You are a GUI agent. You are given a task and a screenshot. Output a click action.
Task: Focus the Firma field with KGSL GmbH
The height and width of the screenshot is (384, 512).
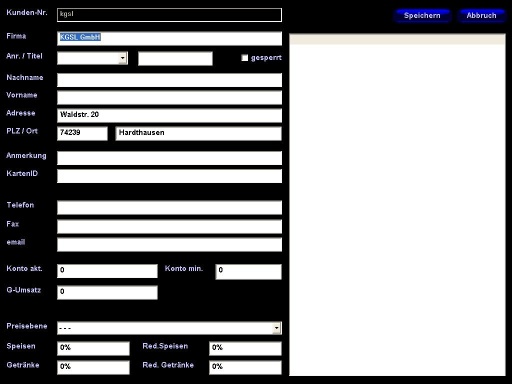point(169,38)
